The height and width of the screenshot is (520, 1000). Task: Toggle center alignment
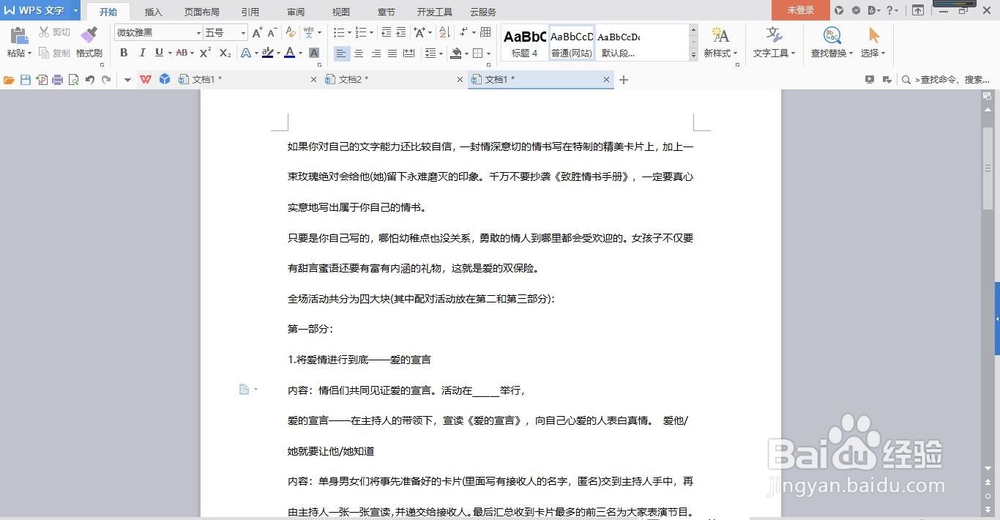359,54
